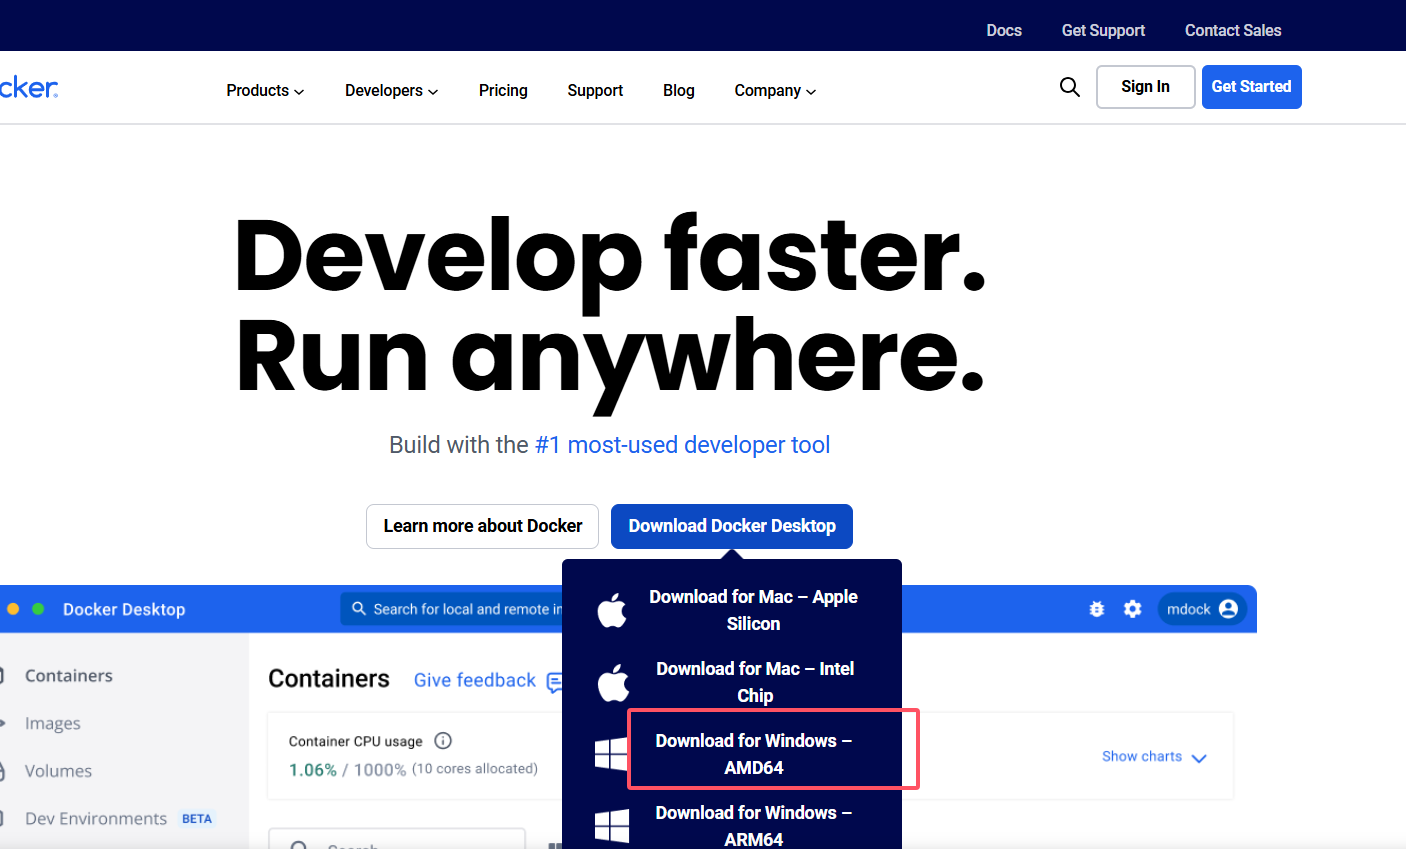Click the Apple logo beside Intel Chip download
Viewport: 1406px width, 849px height.
(613, 682)
